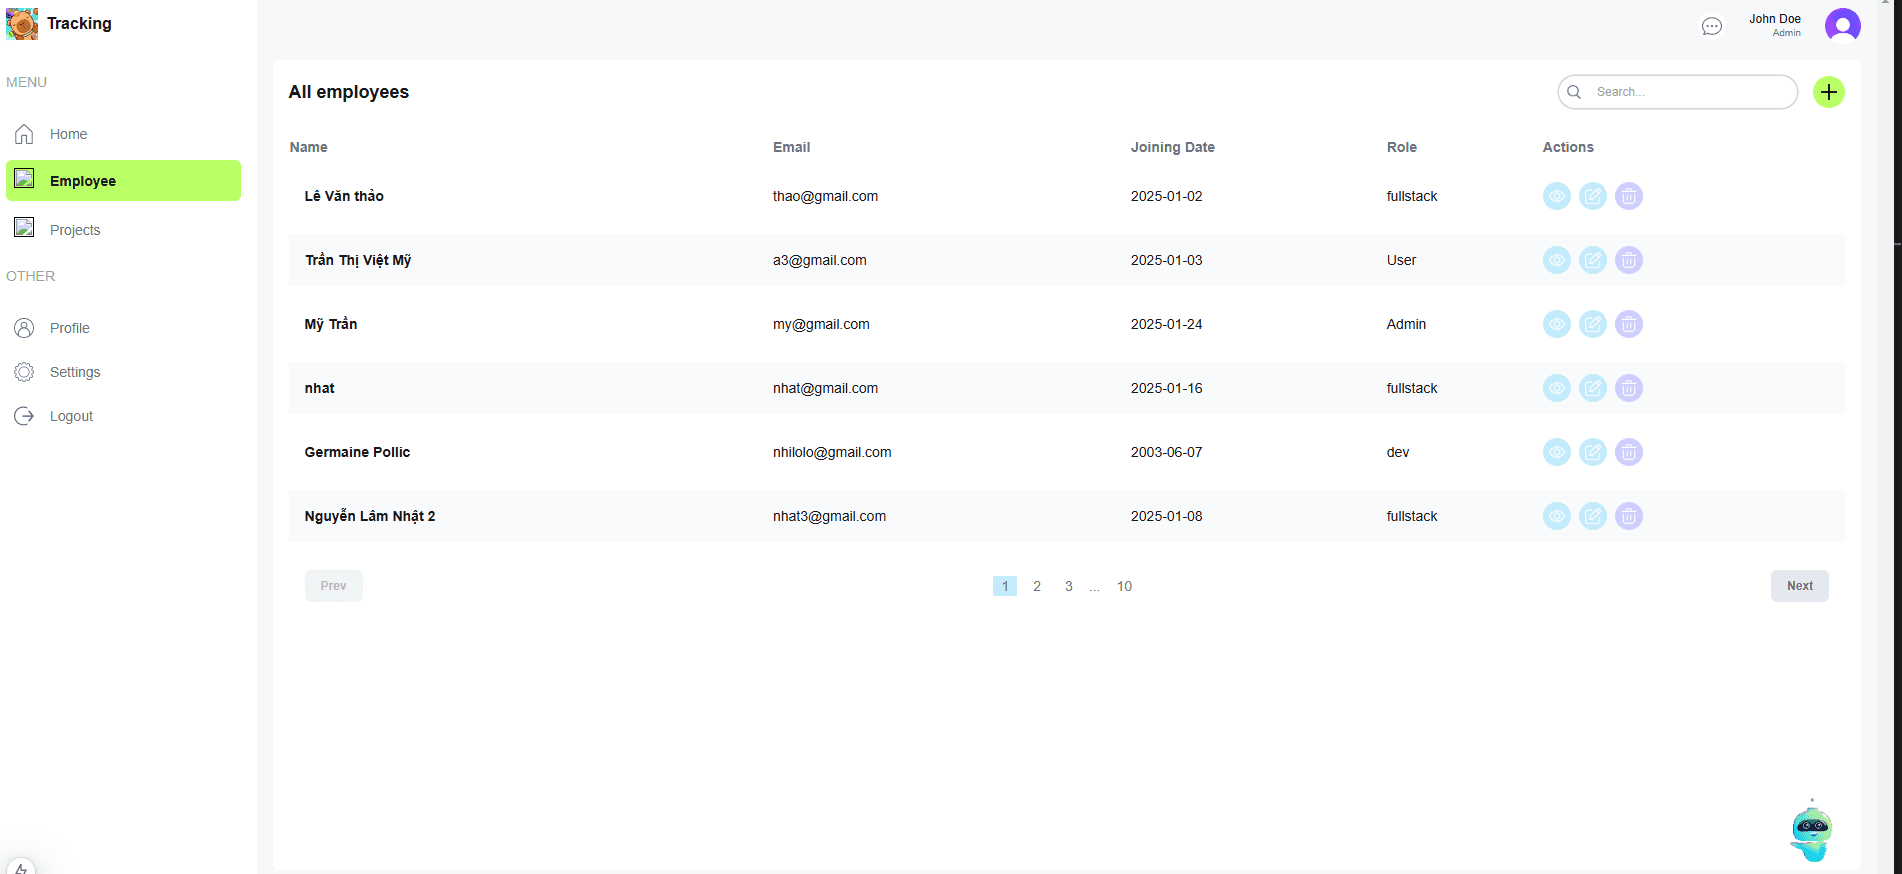This screenshot has width=1902, height=874.
Task: Open the Home menu item
Action: point(68,134)
